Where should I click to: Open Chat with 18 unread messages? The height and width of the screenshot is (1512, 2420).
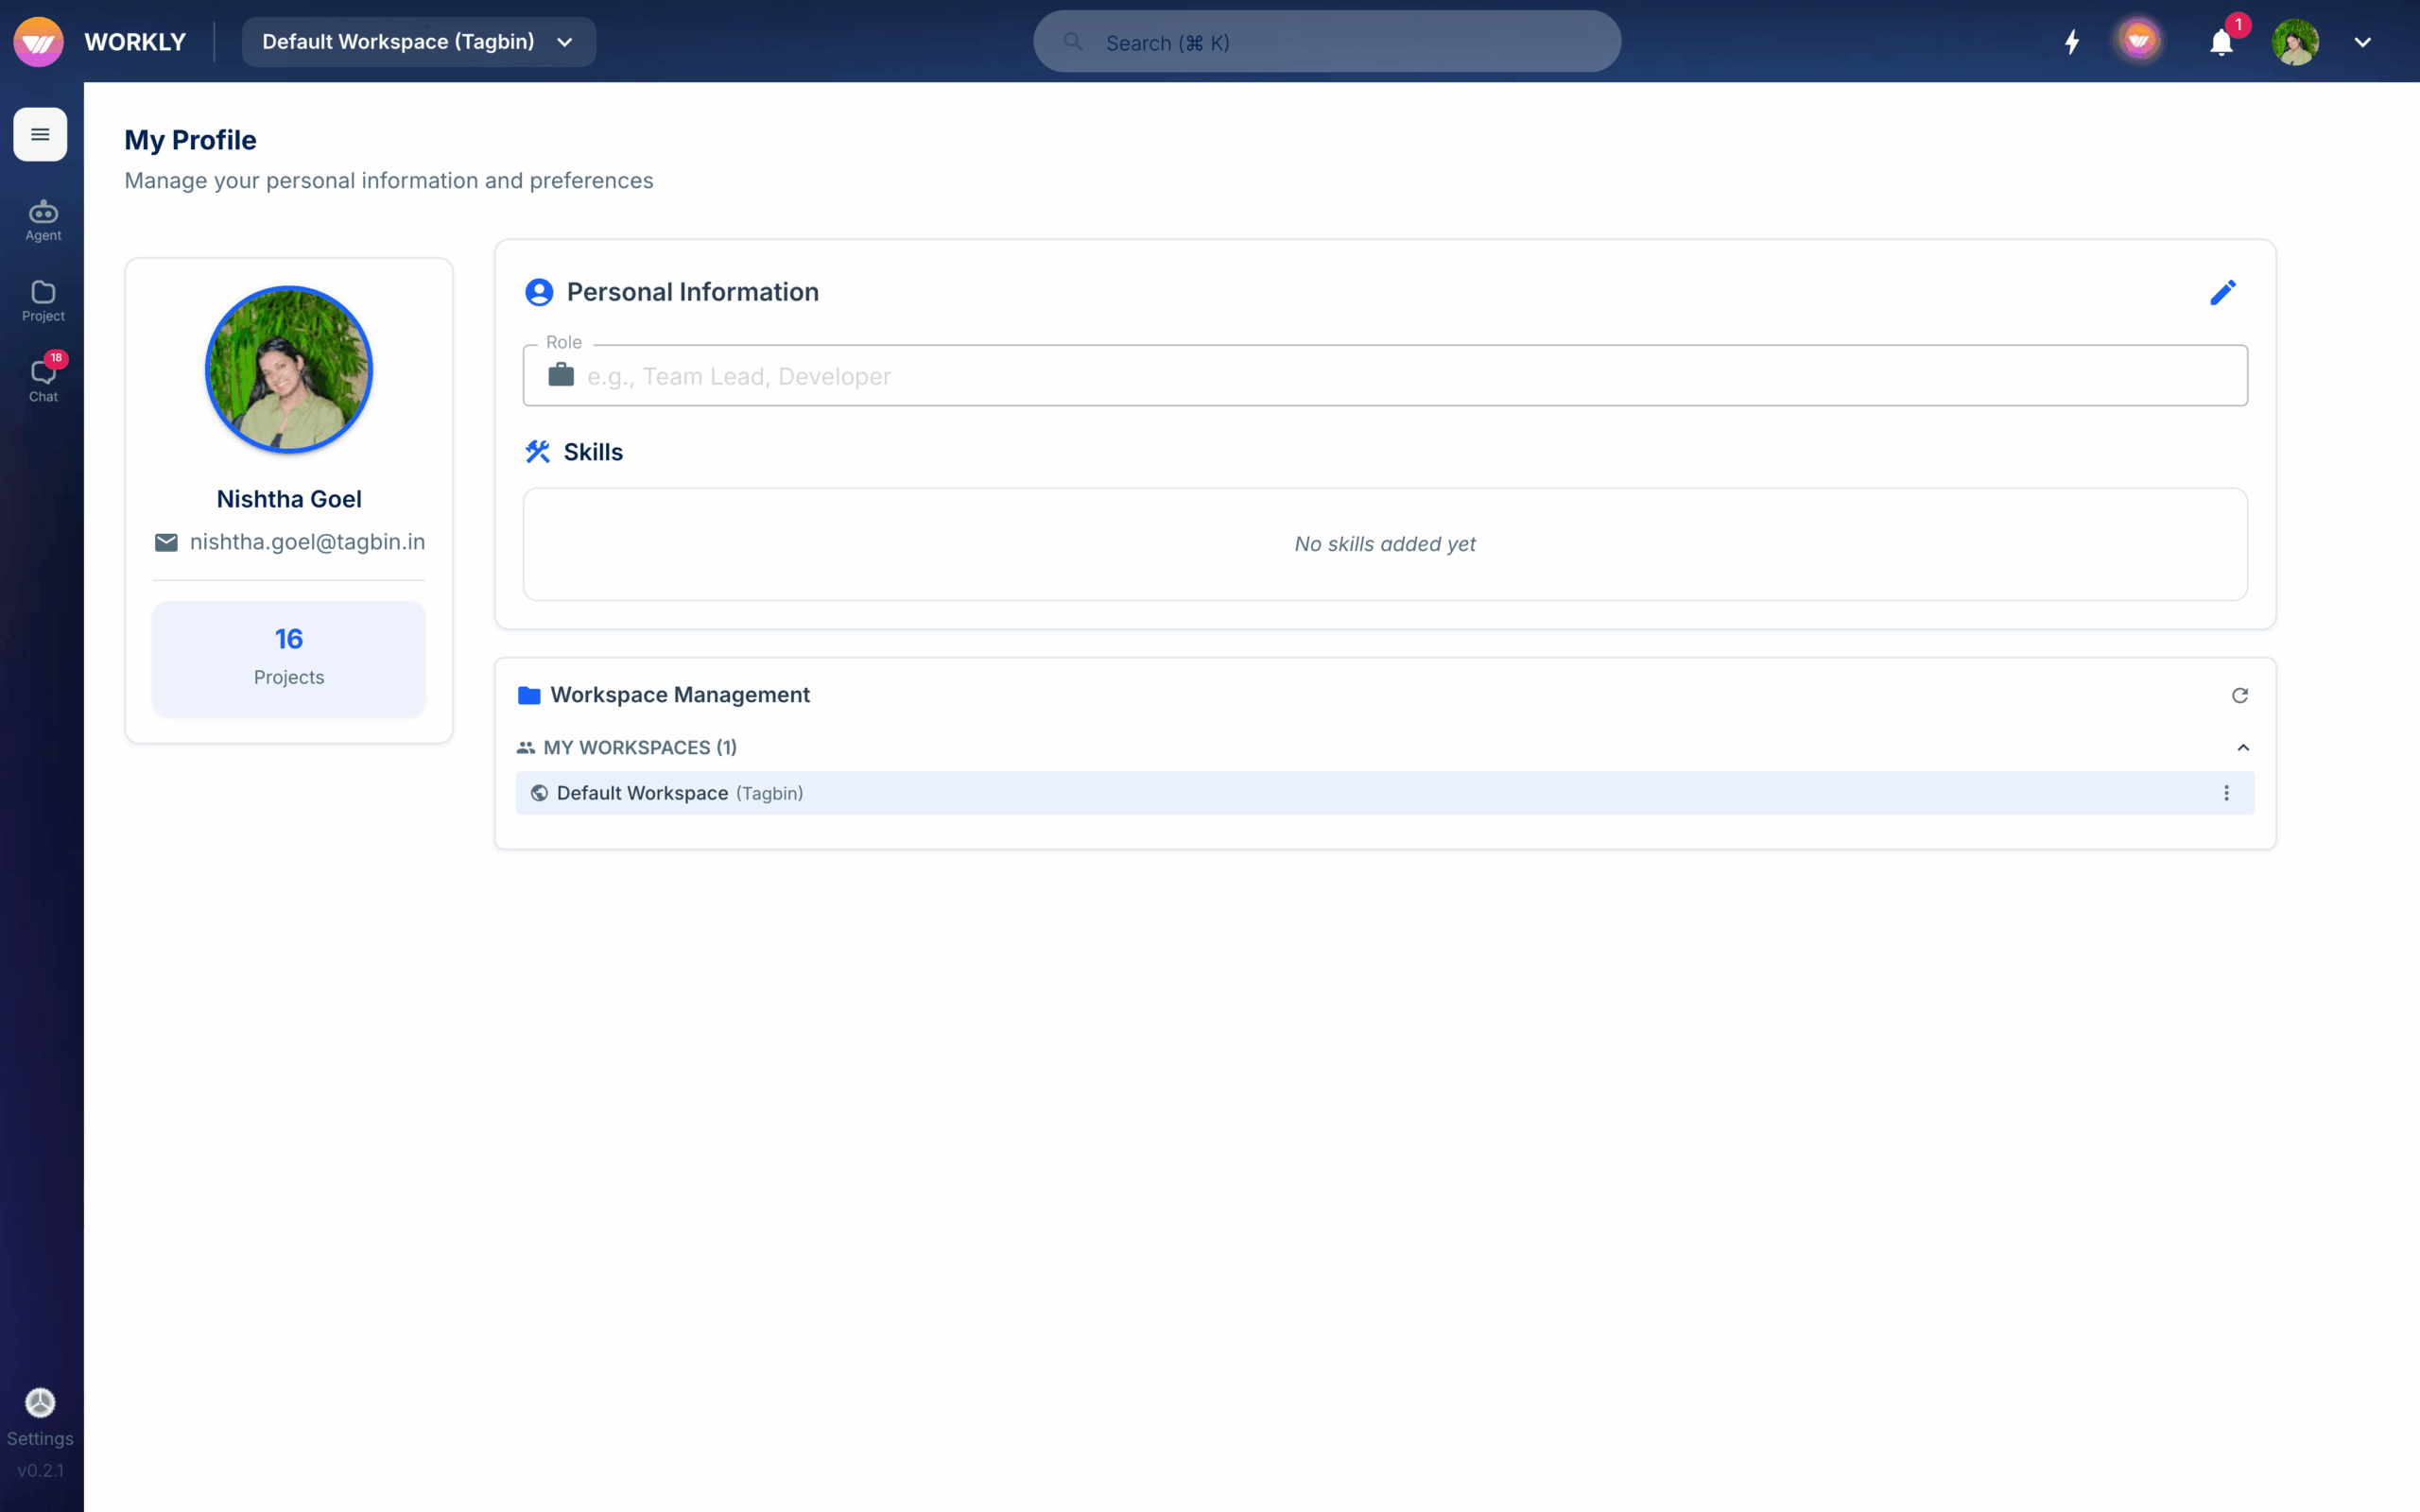click(42, 378)
